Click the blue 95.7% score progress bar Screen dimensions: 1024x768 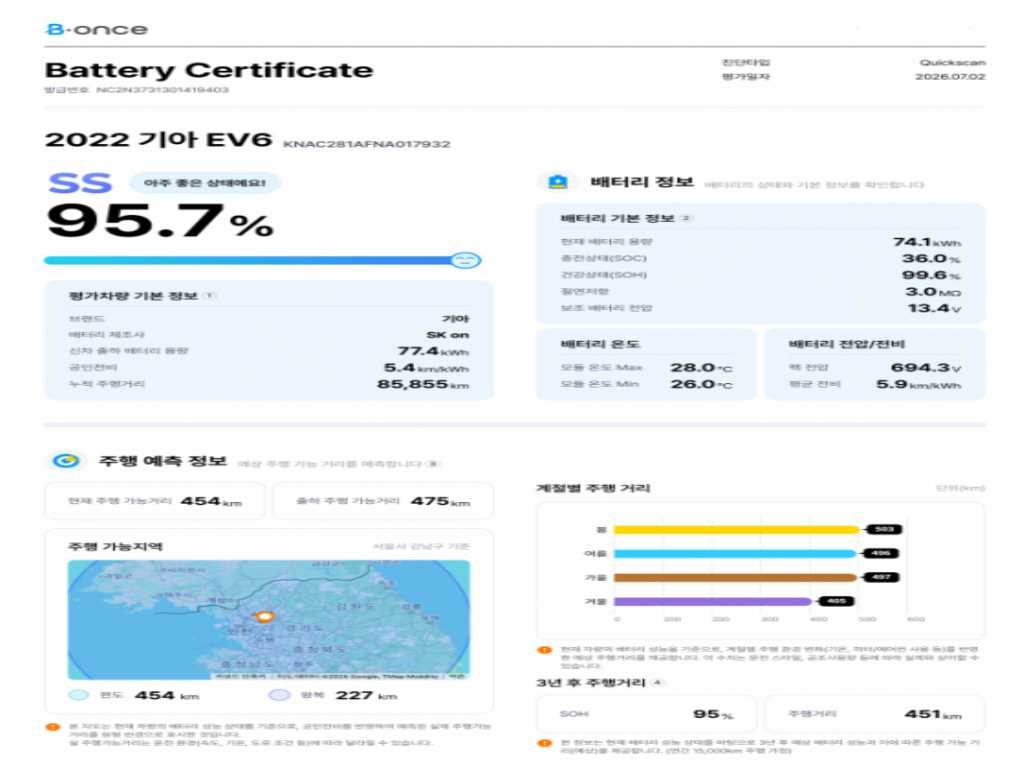coord(263,260)
